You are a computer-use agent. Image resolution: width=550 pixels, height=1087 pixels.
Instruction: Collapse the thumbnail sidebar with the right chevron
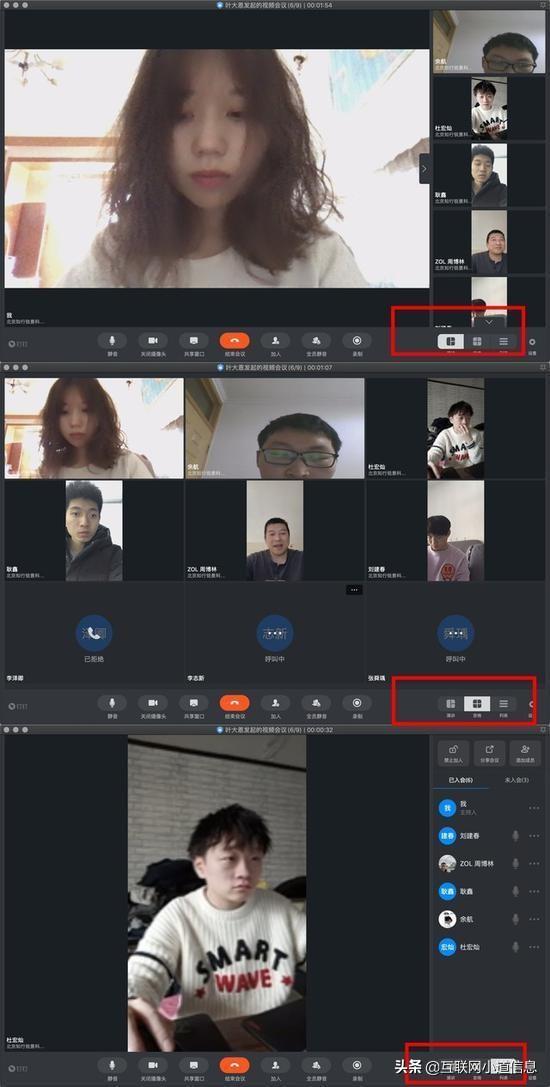424,168
